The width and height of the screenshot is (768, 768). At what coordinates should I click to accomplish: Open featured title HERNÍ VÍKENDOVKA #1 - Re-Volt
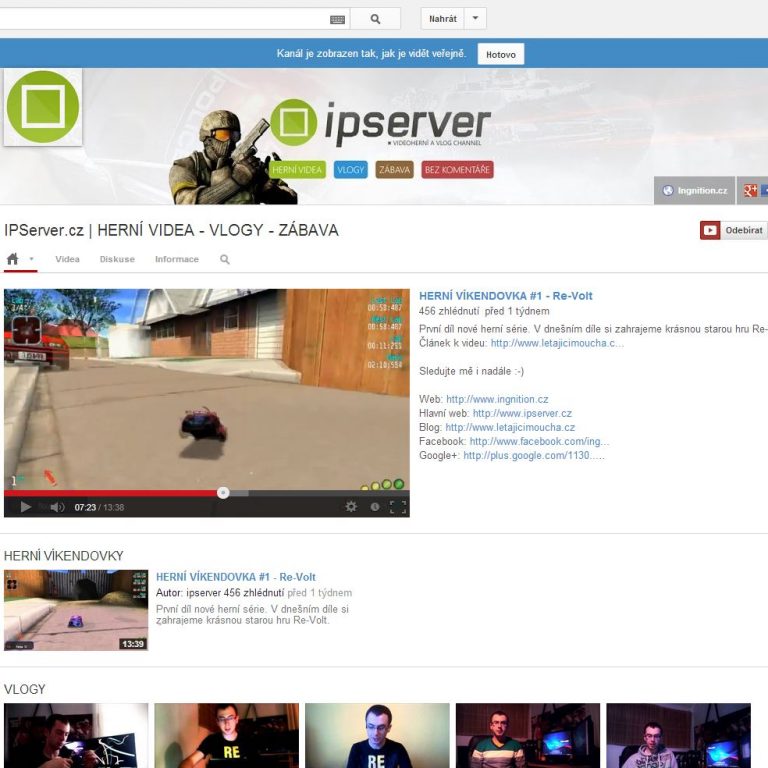pyautogui.click(x=505, y=296)
